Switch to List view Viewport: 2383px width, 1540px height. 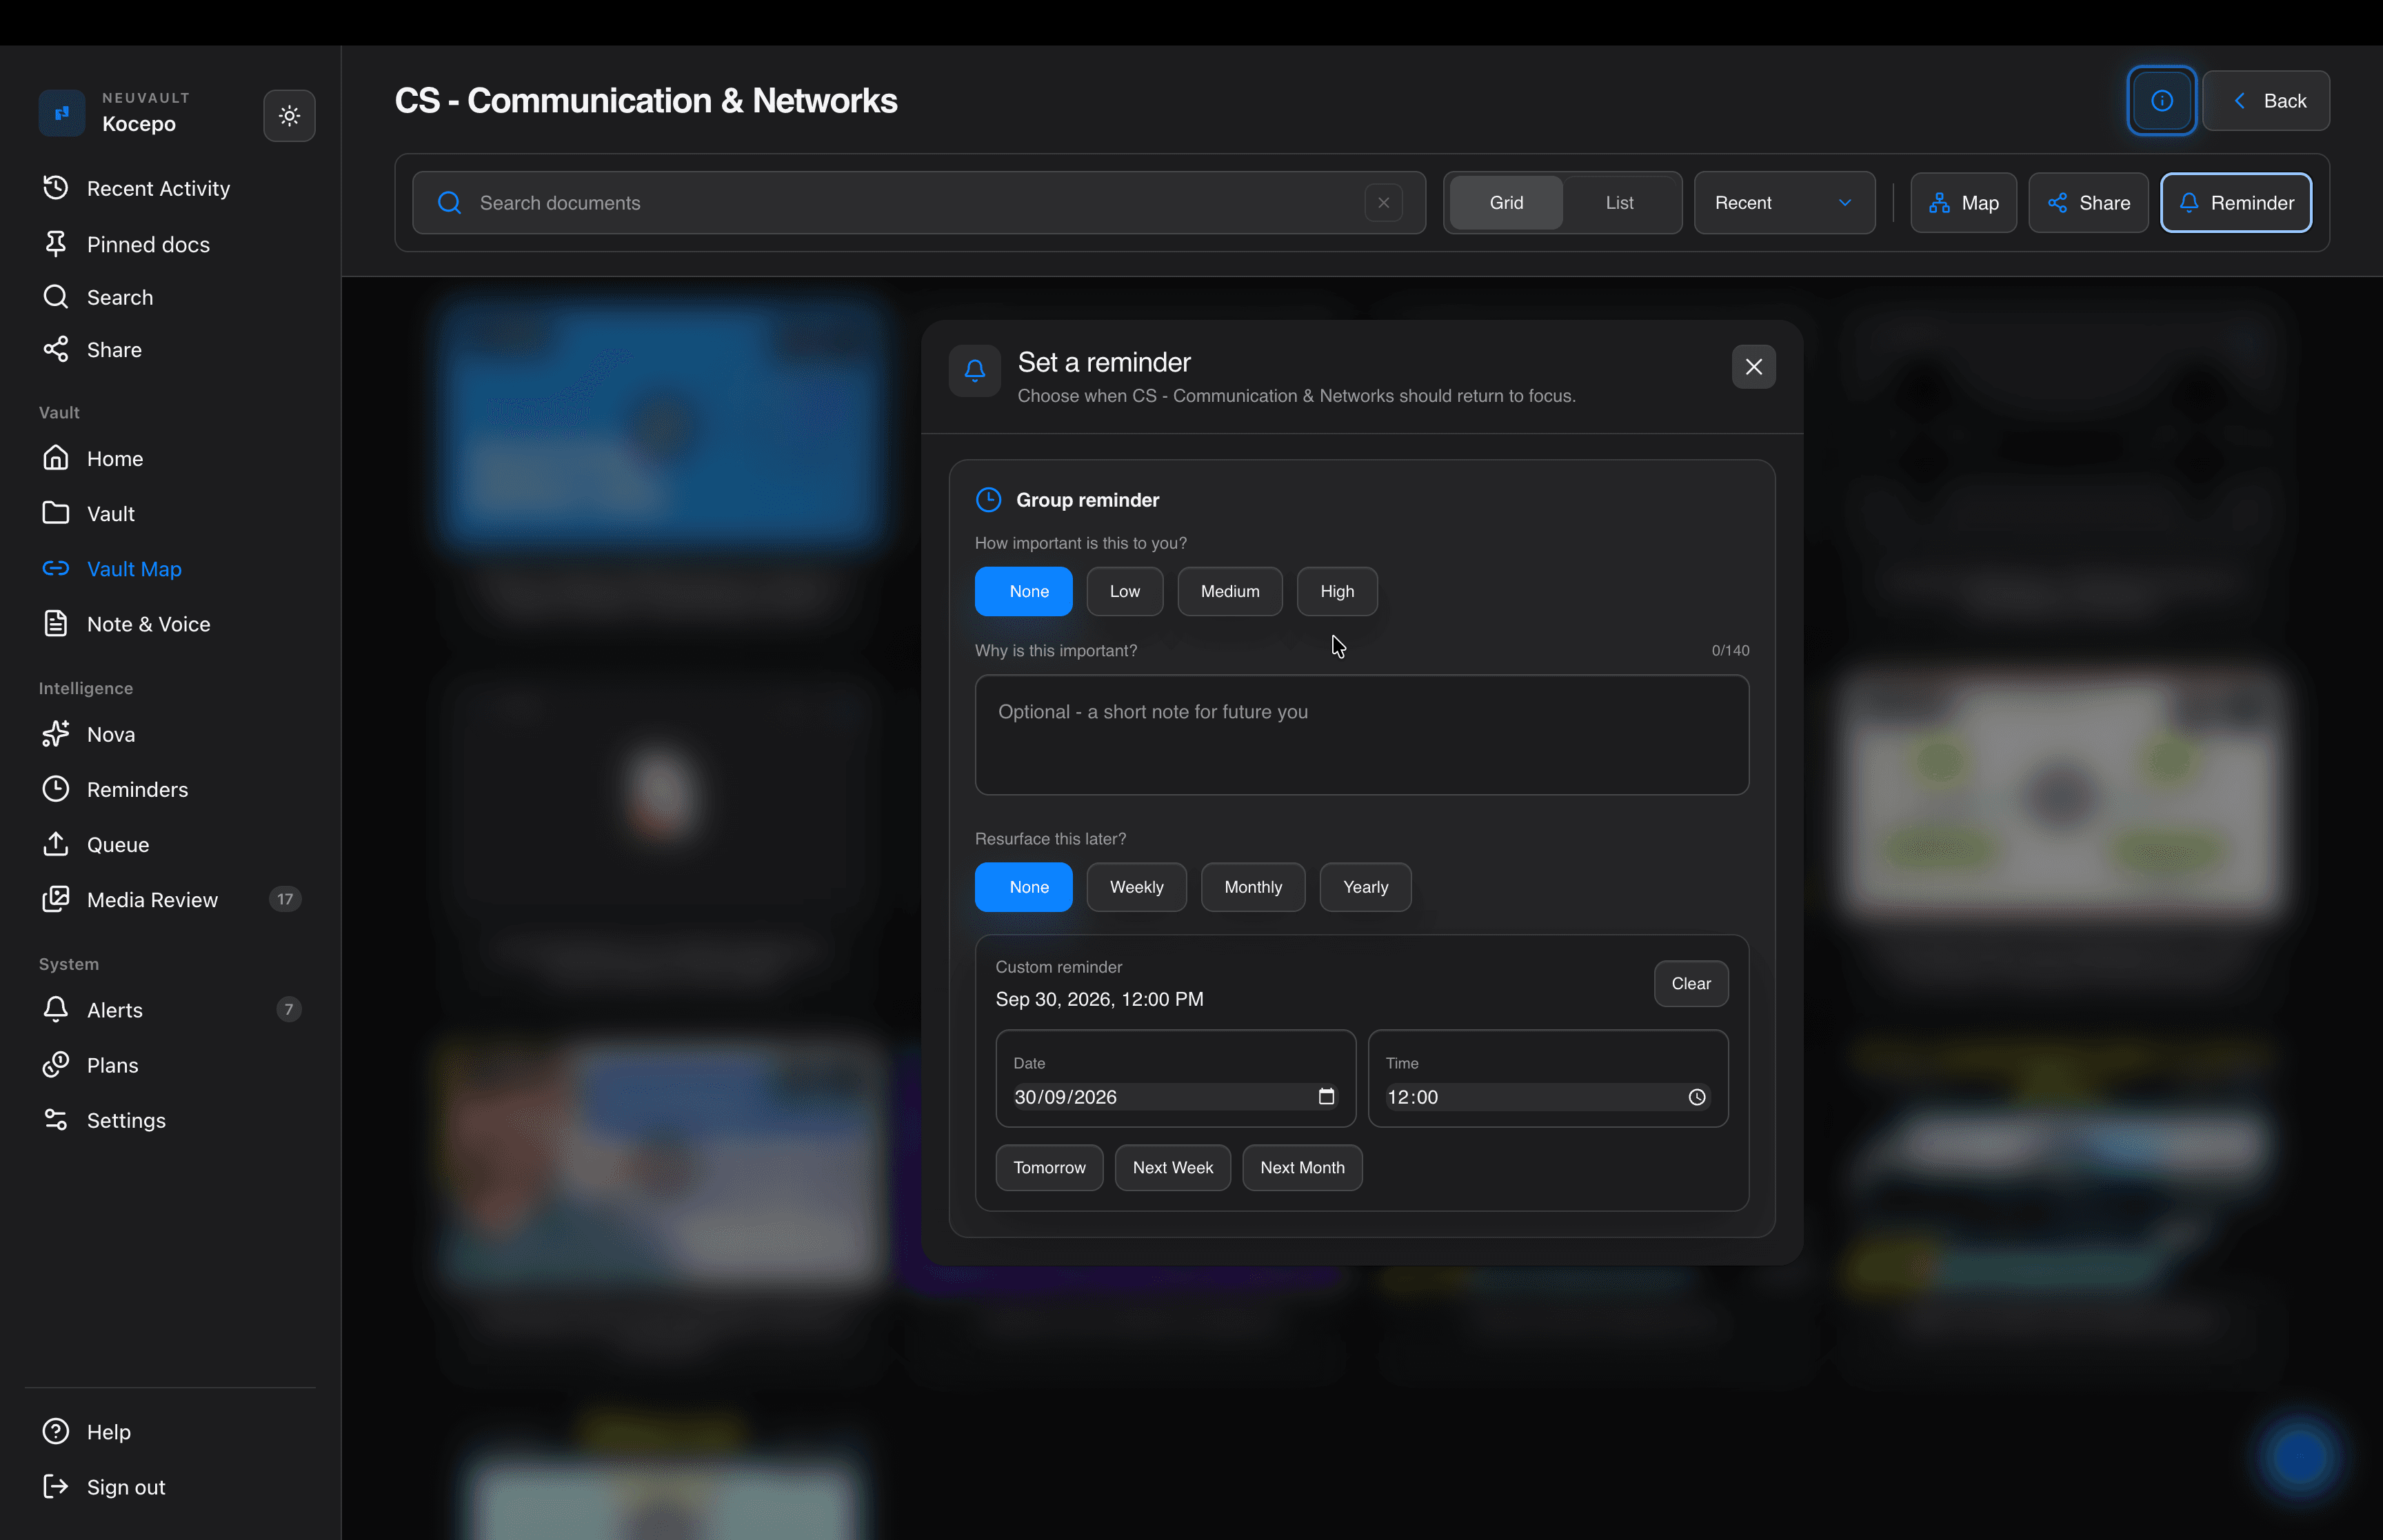click(x=1619, y=203)
